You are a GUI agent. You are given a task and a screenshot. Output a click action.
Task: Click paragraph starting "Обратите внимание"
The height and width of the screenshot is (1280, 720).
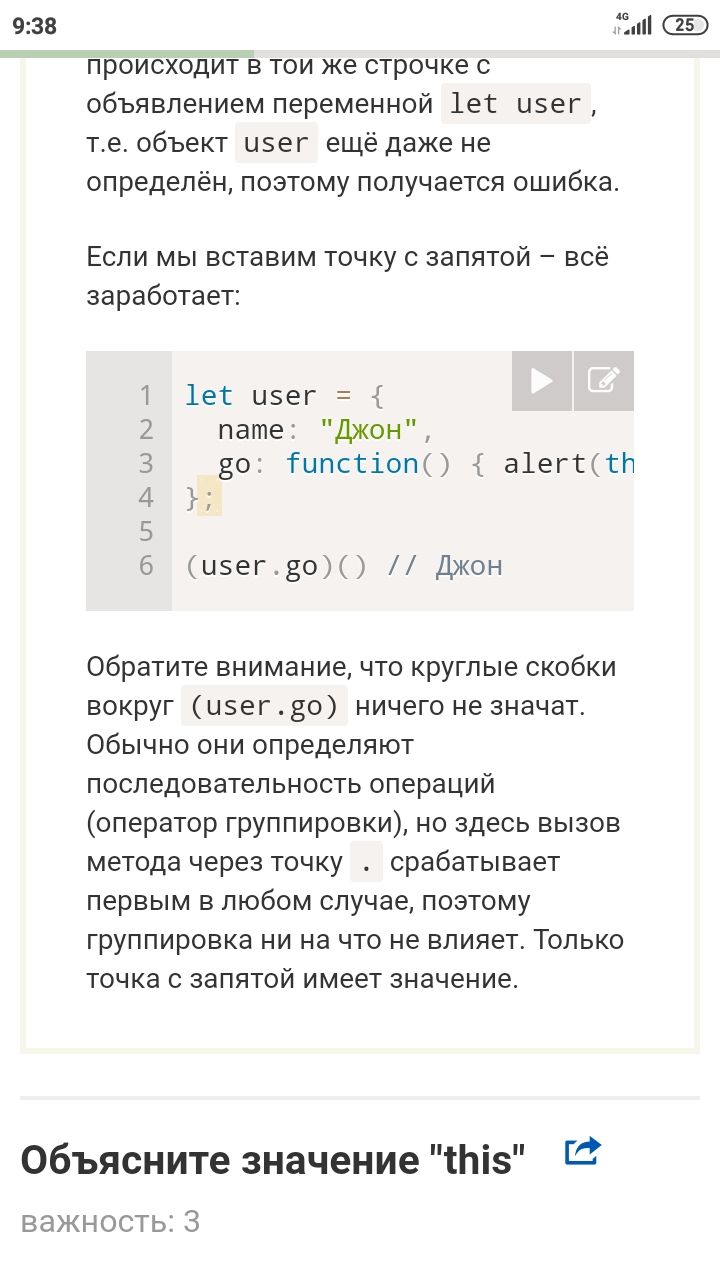[355, 823]
